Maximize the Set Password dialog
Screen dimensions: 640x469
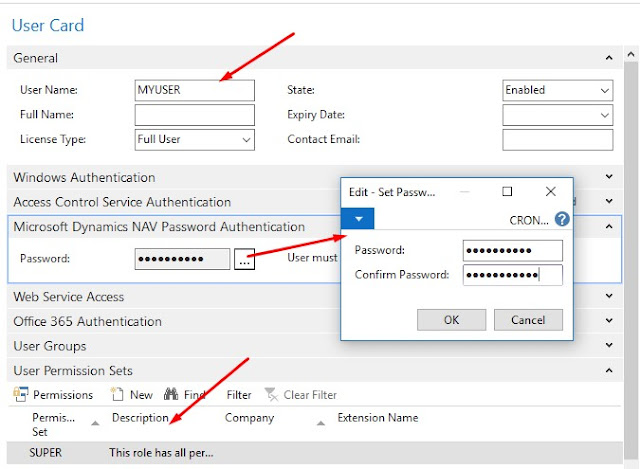tap(507, 191)
